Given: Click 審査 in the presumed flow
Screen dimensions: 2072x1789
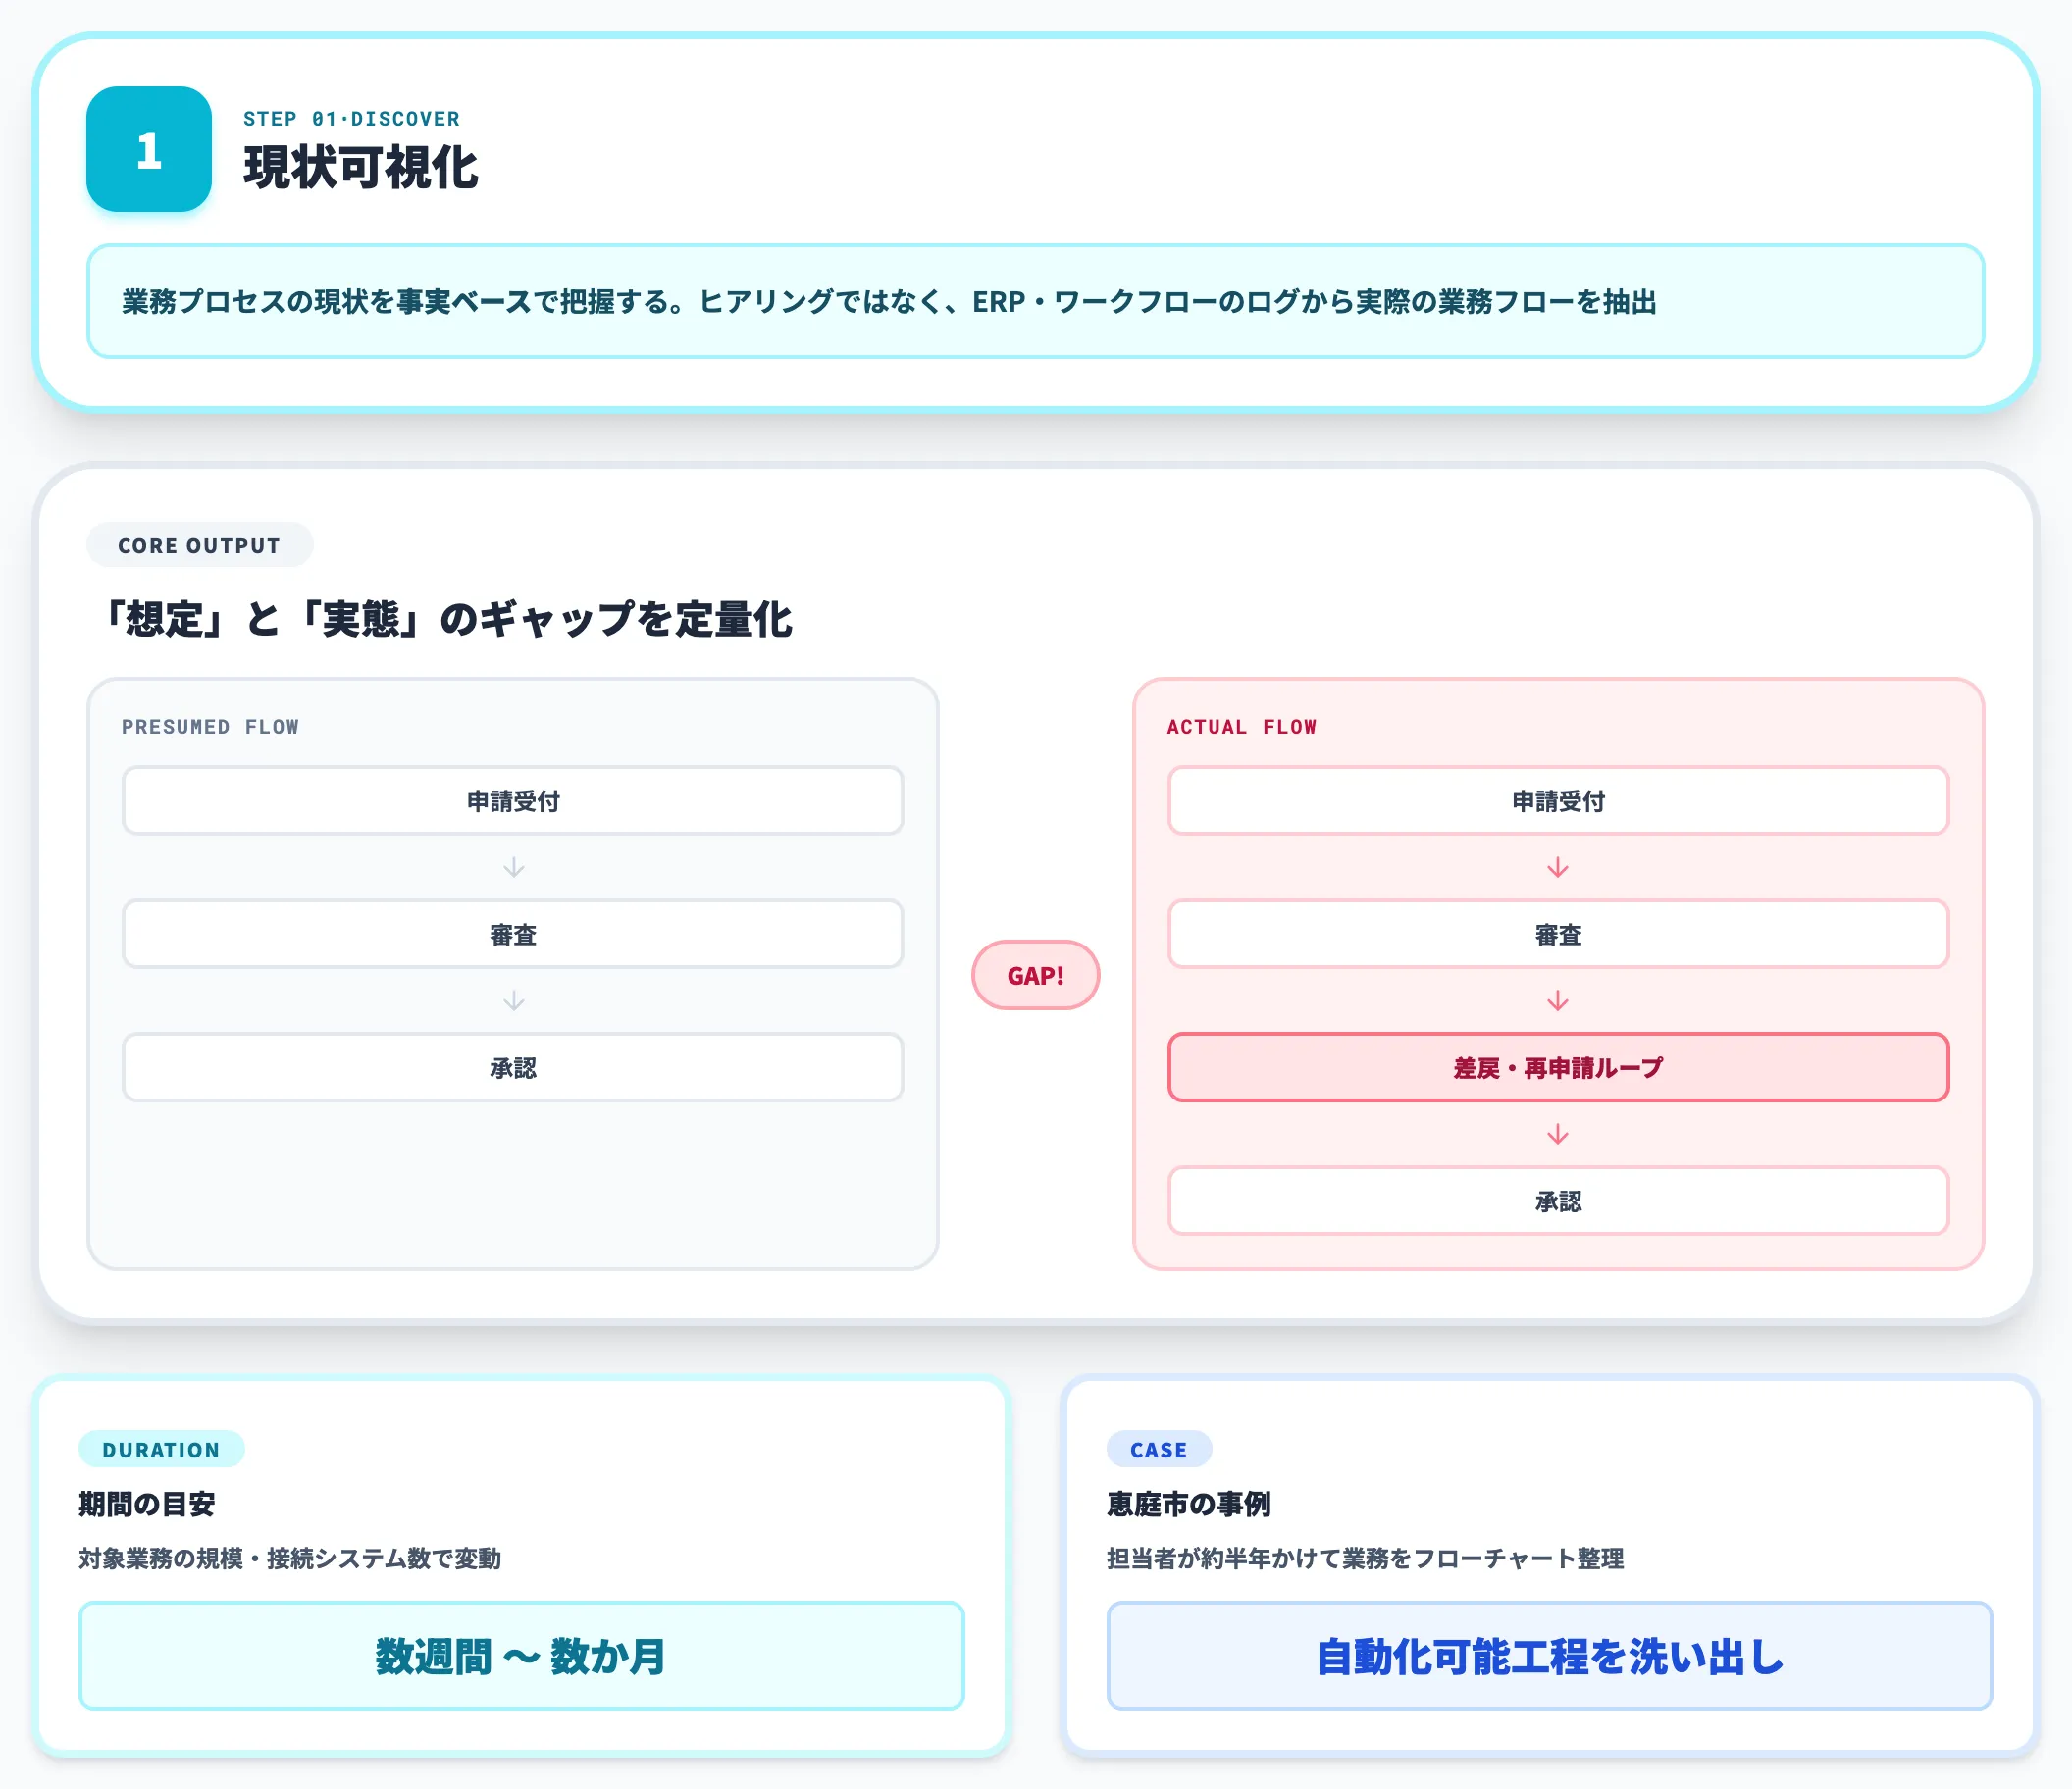Looking at the screenshot, I should pos(513,934).
